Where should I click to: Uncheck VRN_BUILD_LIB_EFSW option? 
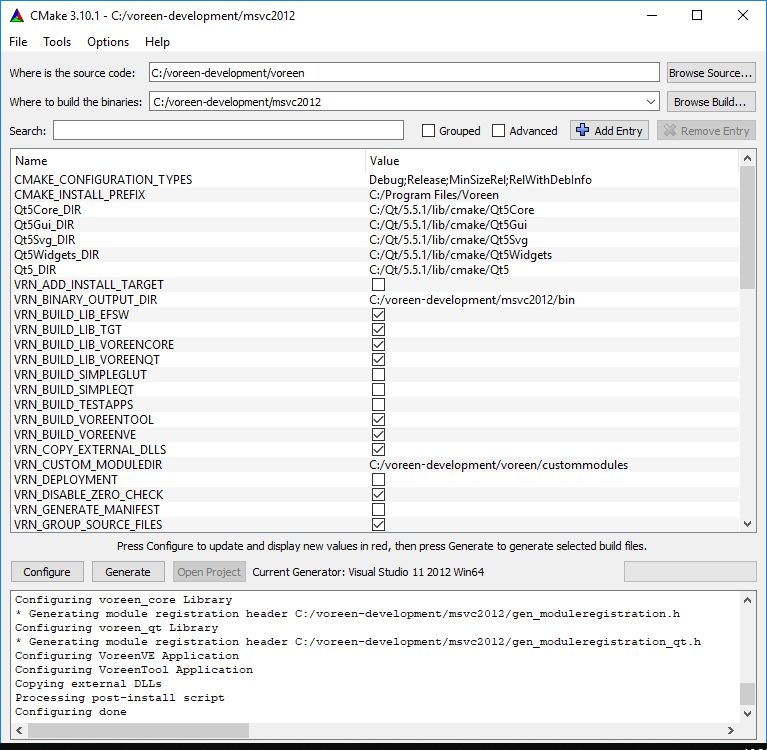(x=378, y=315)
